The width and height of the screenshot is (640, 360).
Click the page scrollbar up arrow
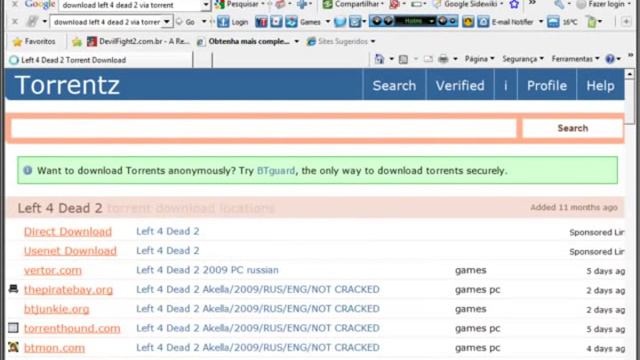[629, 74]
